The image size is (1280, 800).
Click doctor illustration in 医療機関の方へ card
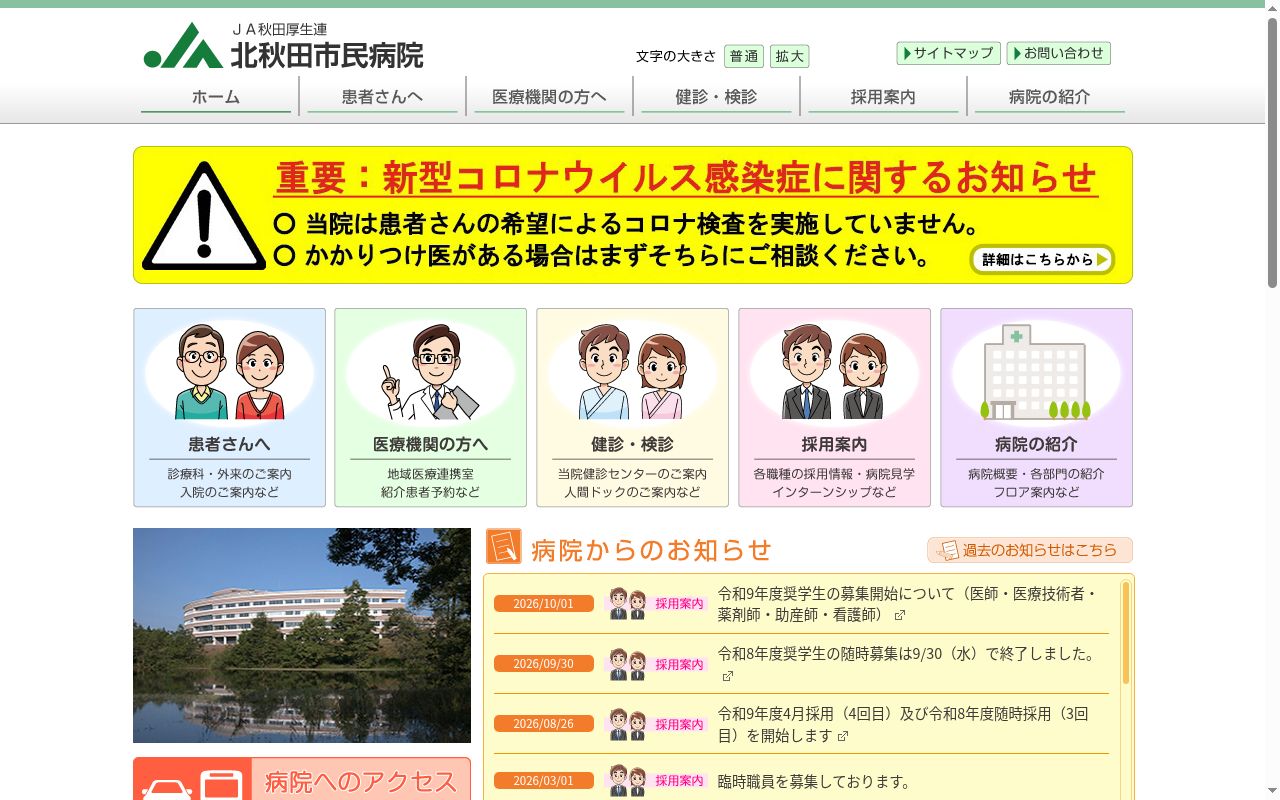(x=431, y=372)
